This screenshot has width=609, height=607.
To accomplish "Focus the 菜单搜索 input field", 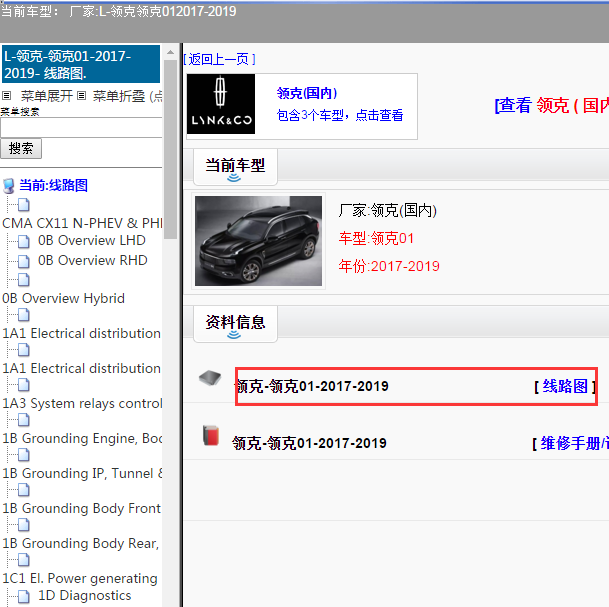I will click(81, 127).
